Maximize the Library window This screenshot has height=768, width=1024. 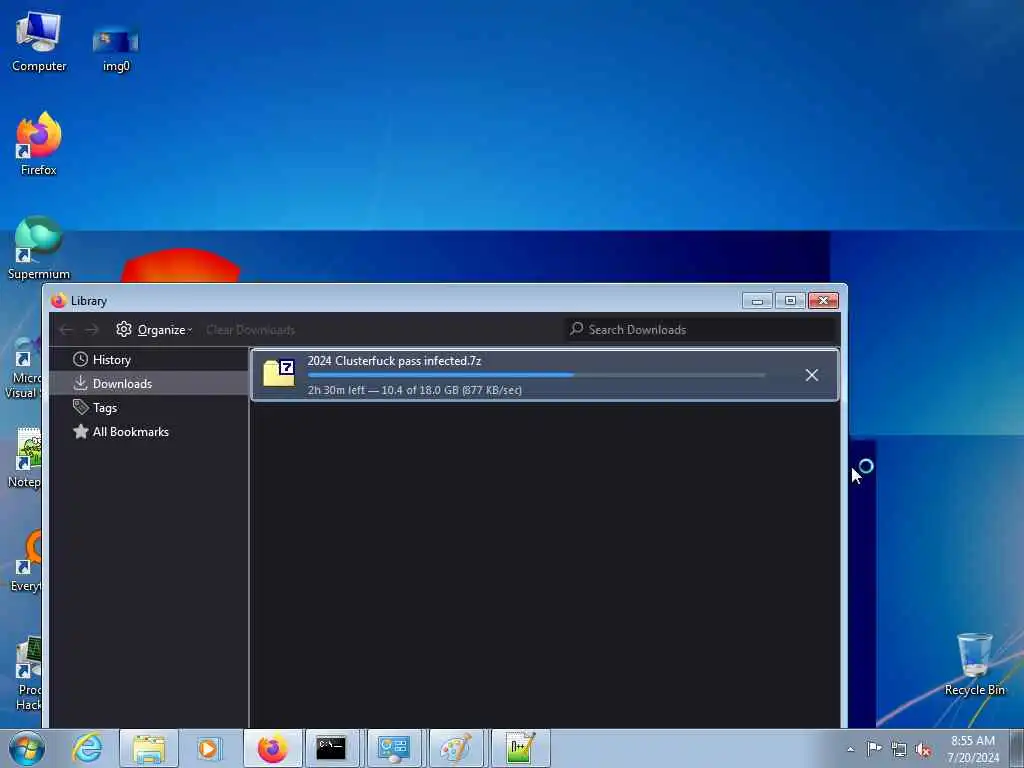790,300
